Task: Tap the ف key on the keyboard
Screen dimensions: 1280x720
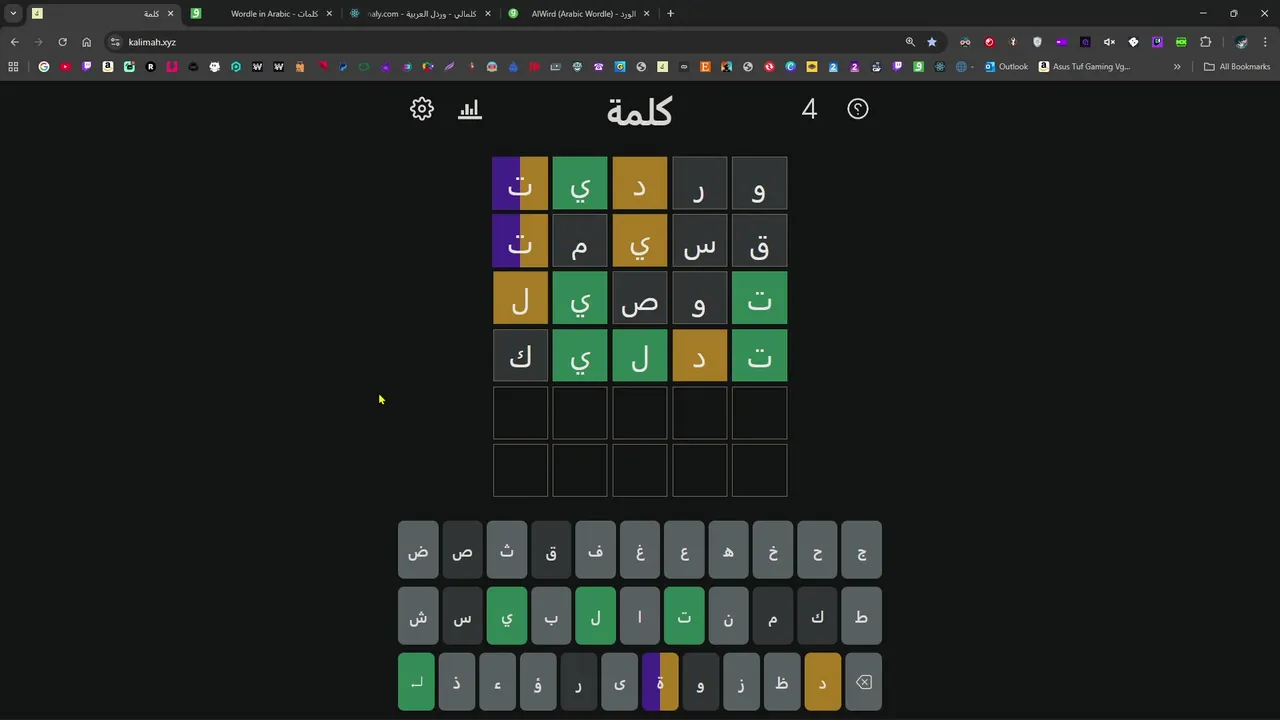Action: pos(595,550)
